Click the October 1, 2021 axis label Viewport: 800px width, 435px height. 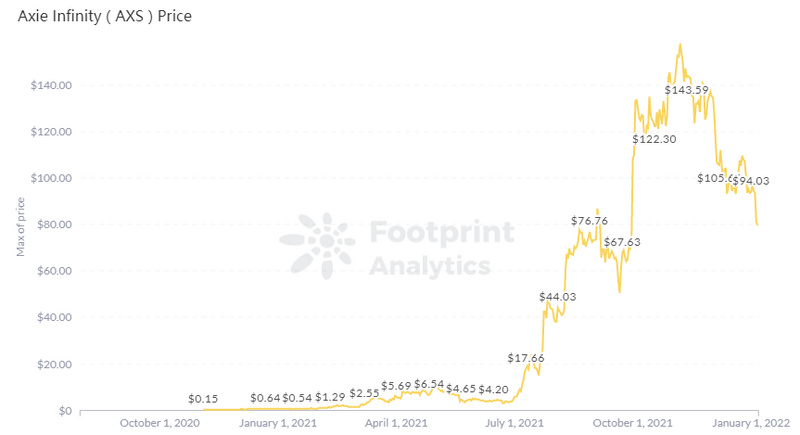632,423
